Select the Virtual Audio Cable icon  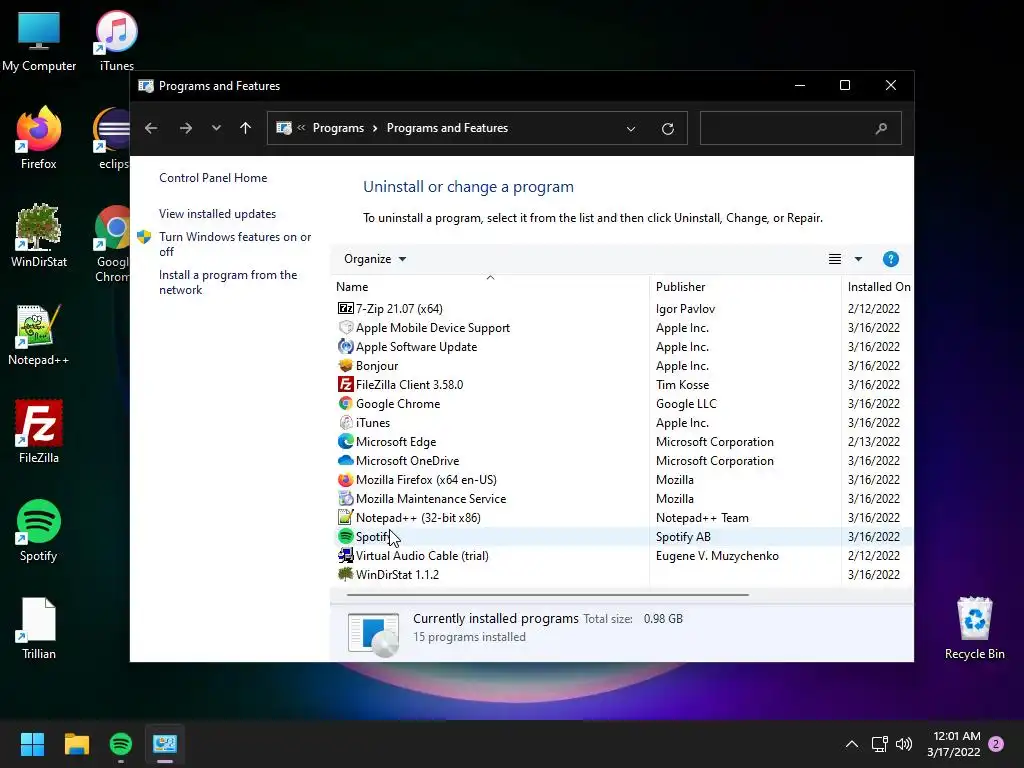click(x=345, y=555)
